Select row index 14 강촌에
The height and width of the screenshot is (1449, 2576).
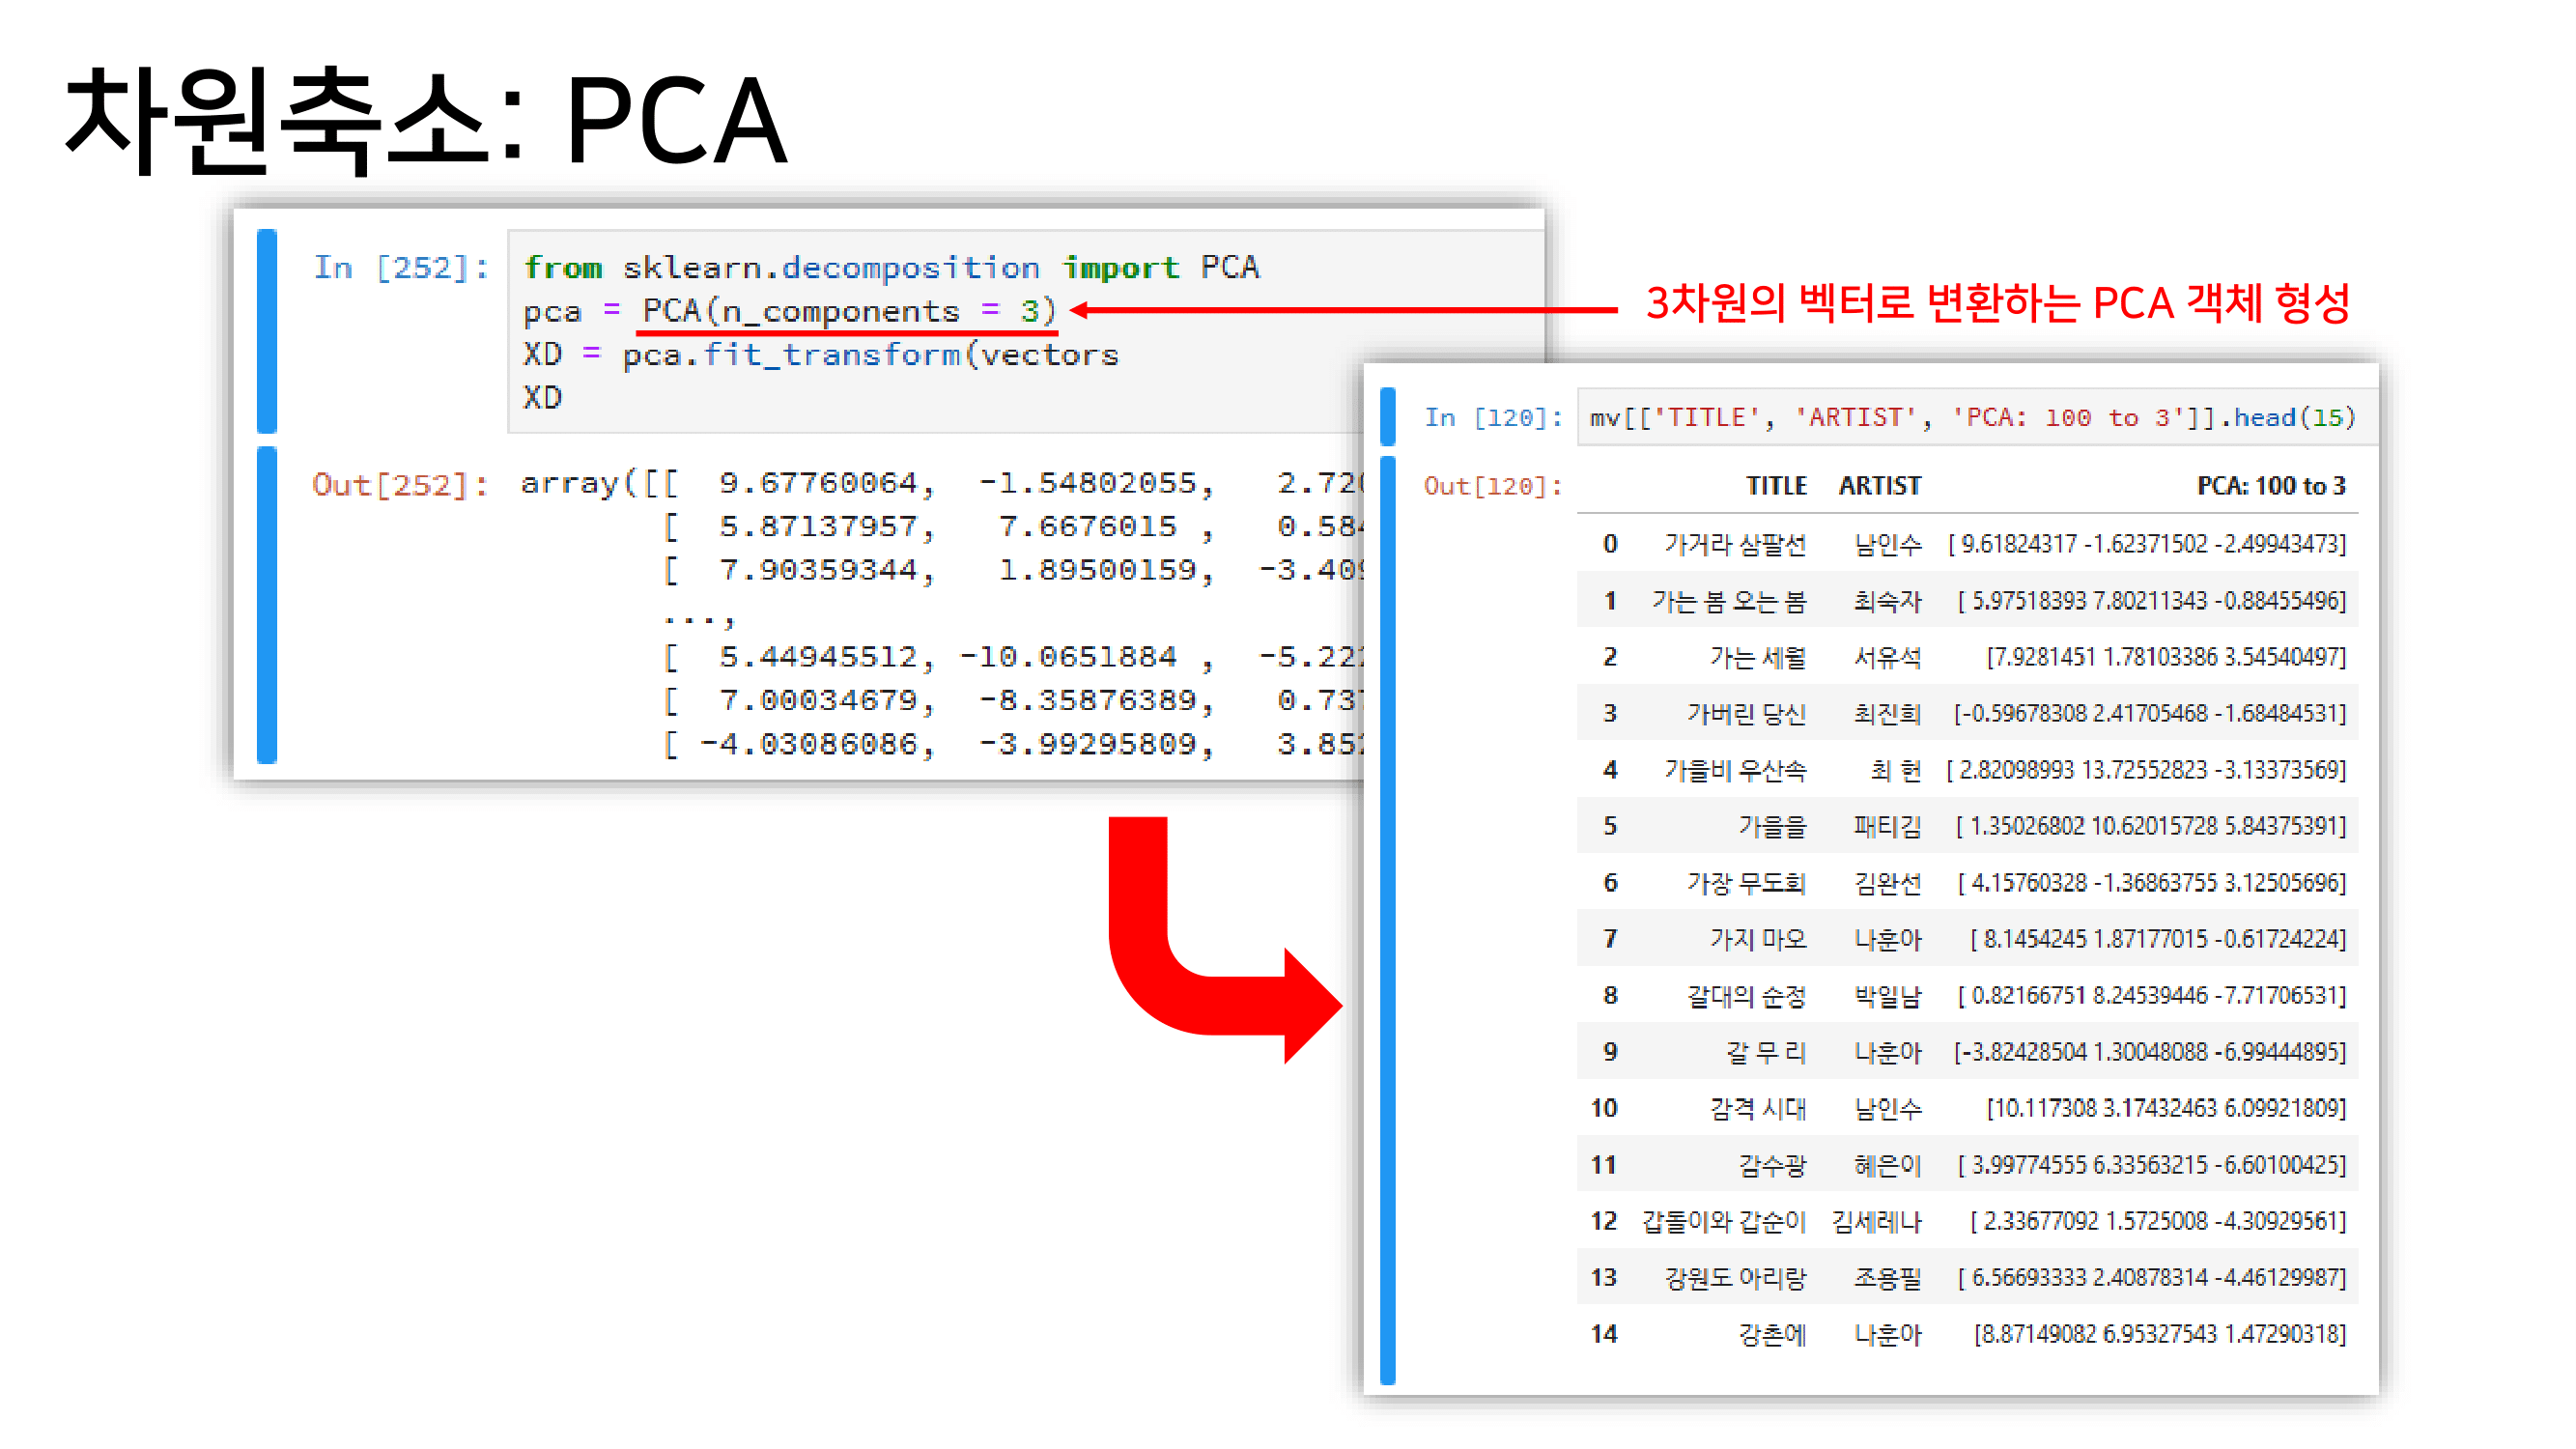click(1603, 1334)
